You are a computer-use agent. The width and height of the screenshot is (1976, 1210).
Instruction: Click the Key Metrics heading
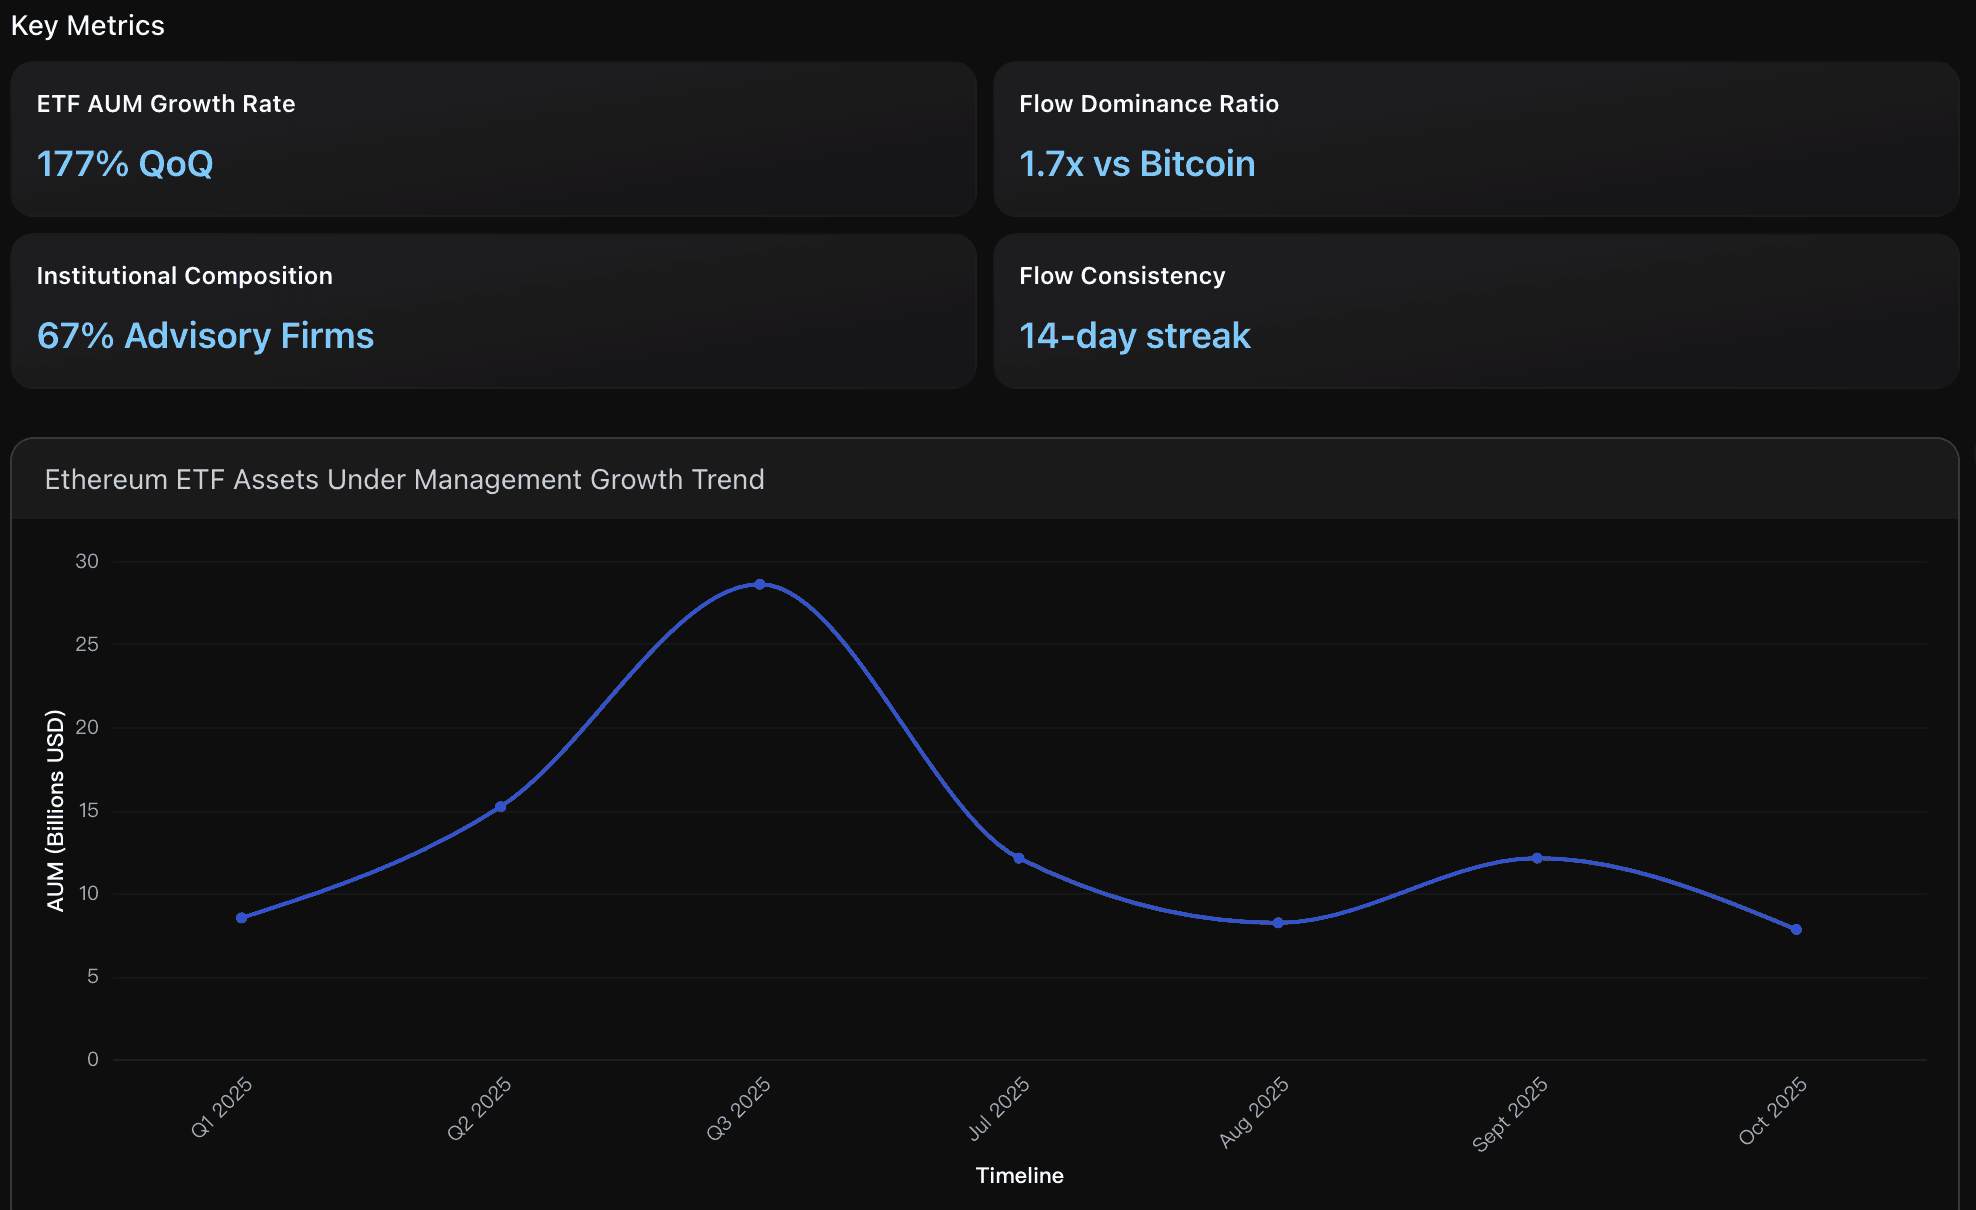coord(88,26)
